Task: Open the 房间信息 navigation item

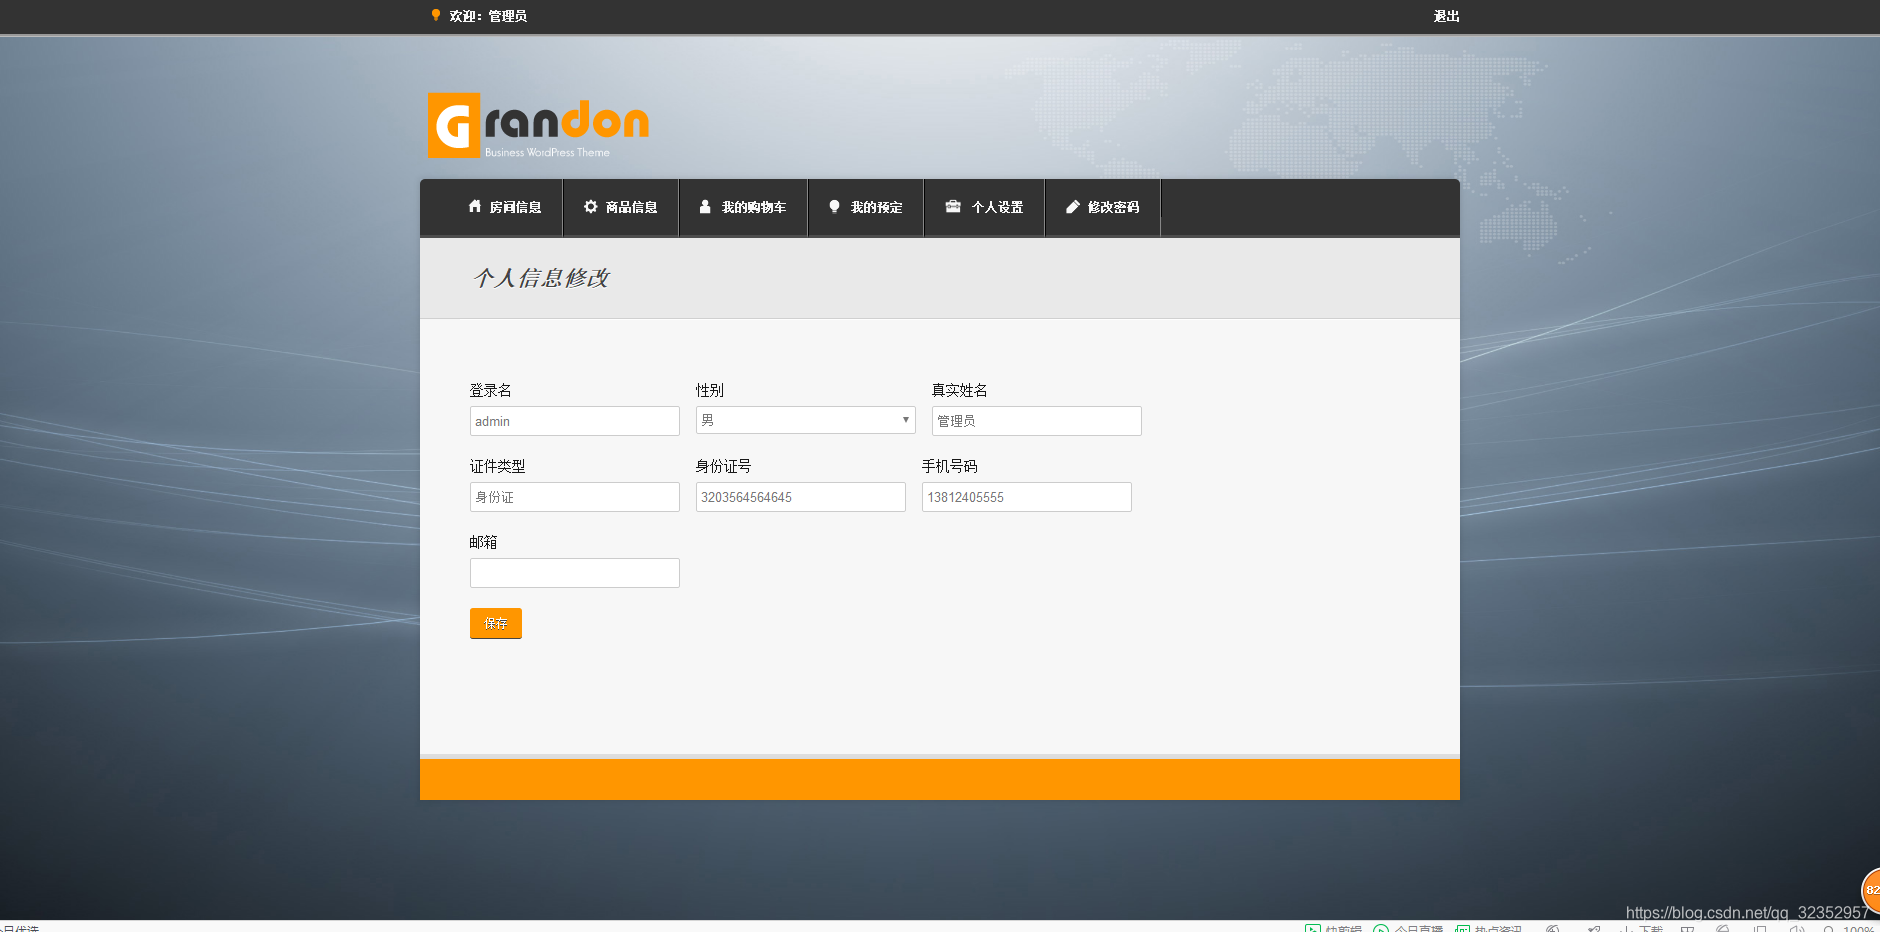Action: point(505,207)
